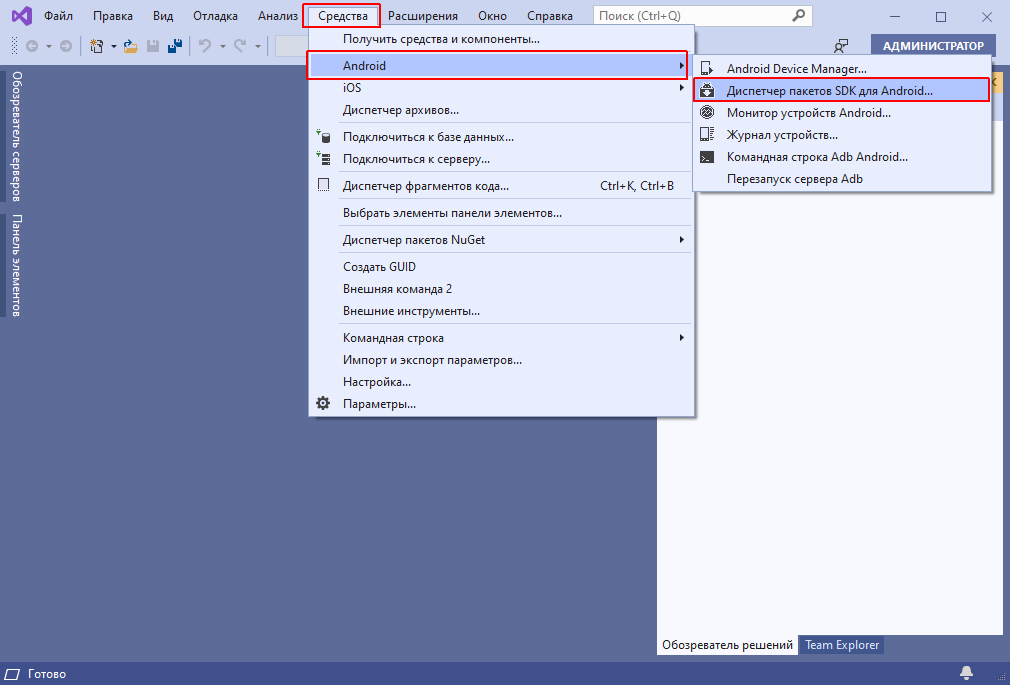Click the notifications bell in status bar
Image resolution: width=1010 pixels, height=685 pixels.
[966, 673]
